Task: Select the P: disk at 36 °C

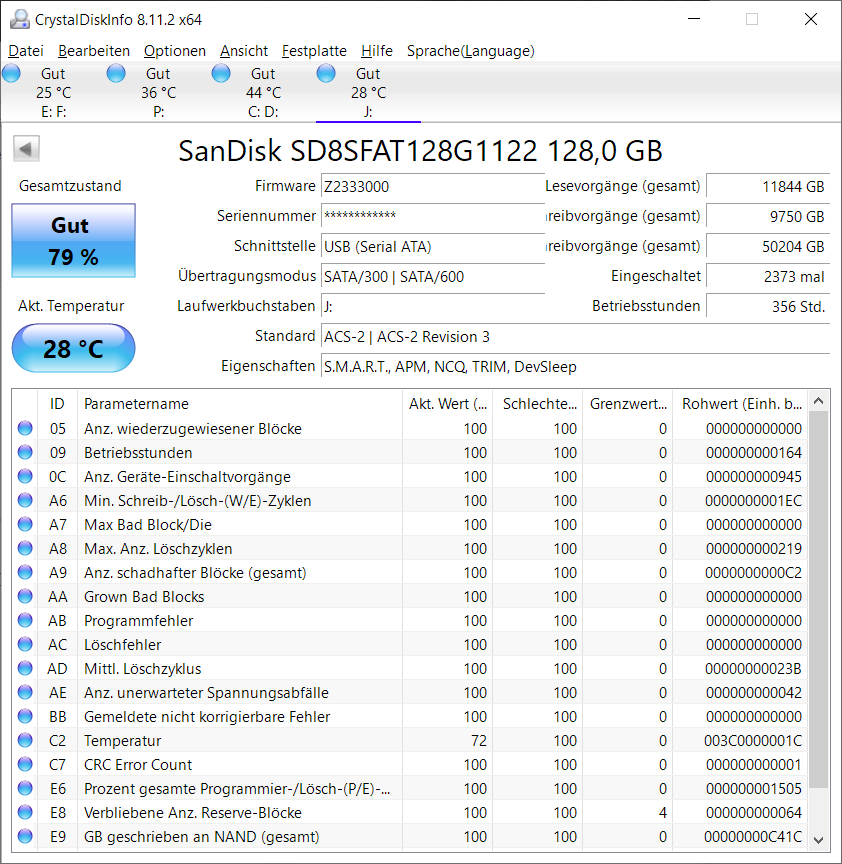Action: 158,93
